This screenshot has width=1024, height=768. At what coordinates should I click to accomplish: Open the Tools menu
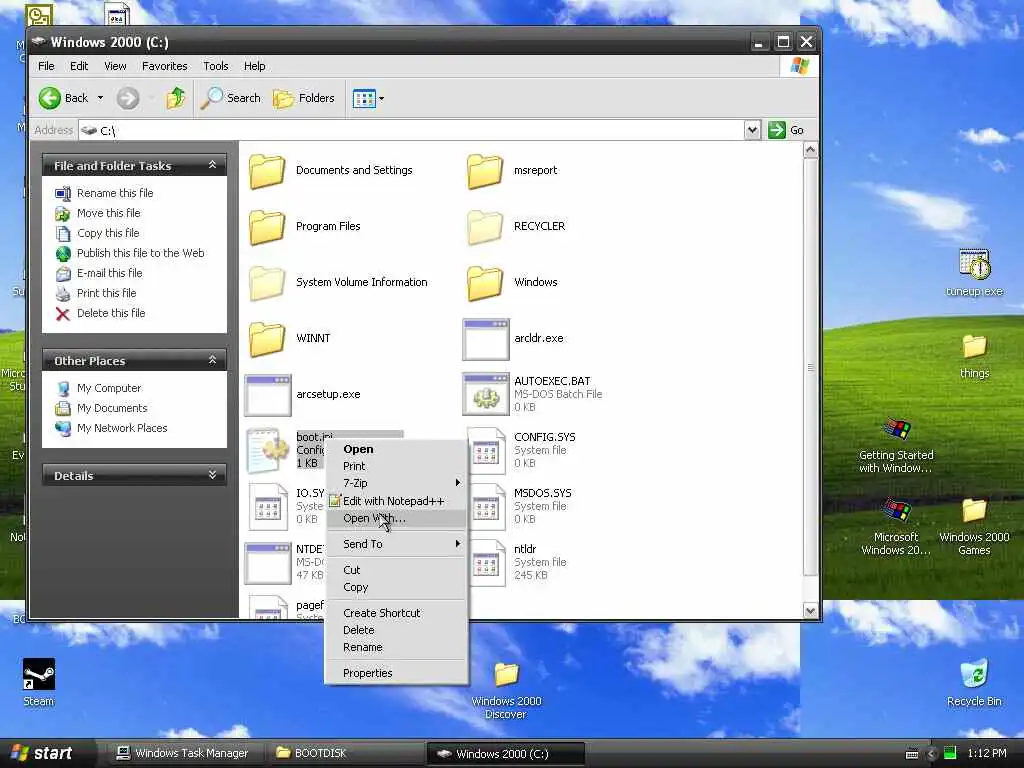216,66
